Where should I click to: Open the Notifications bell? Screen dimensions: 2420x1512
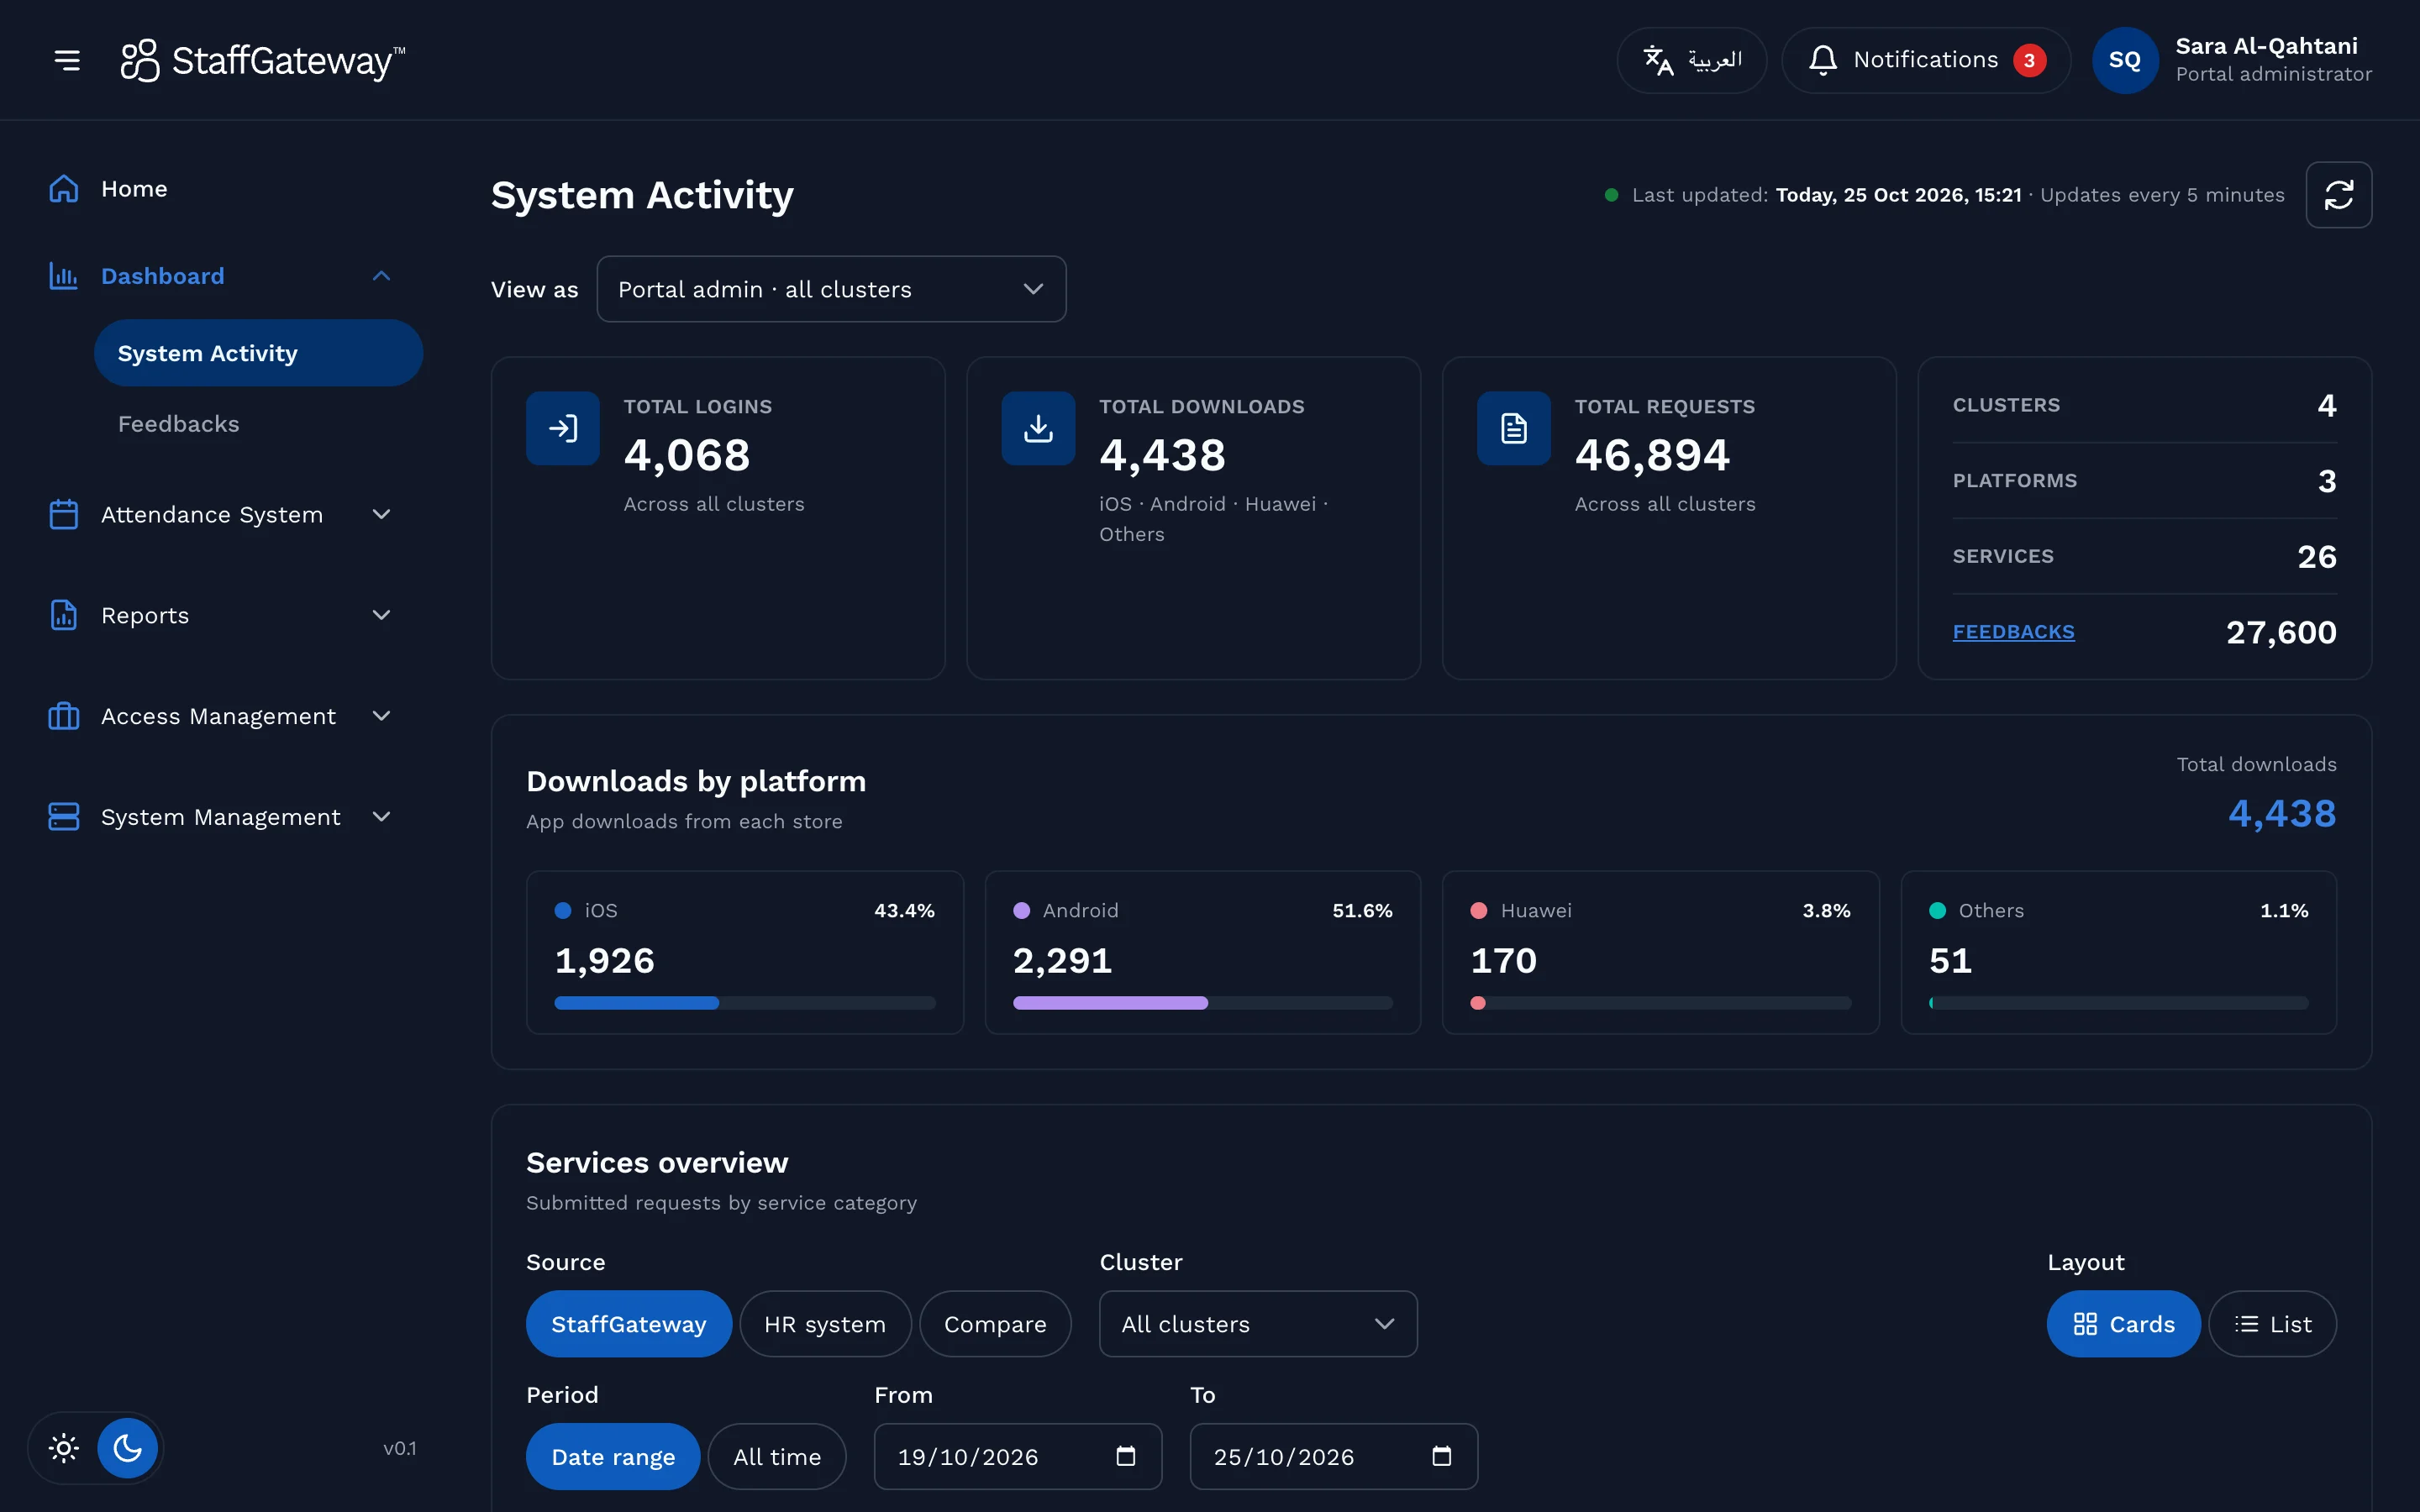click(1823, 60)
